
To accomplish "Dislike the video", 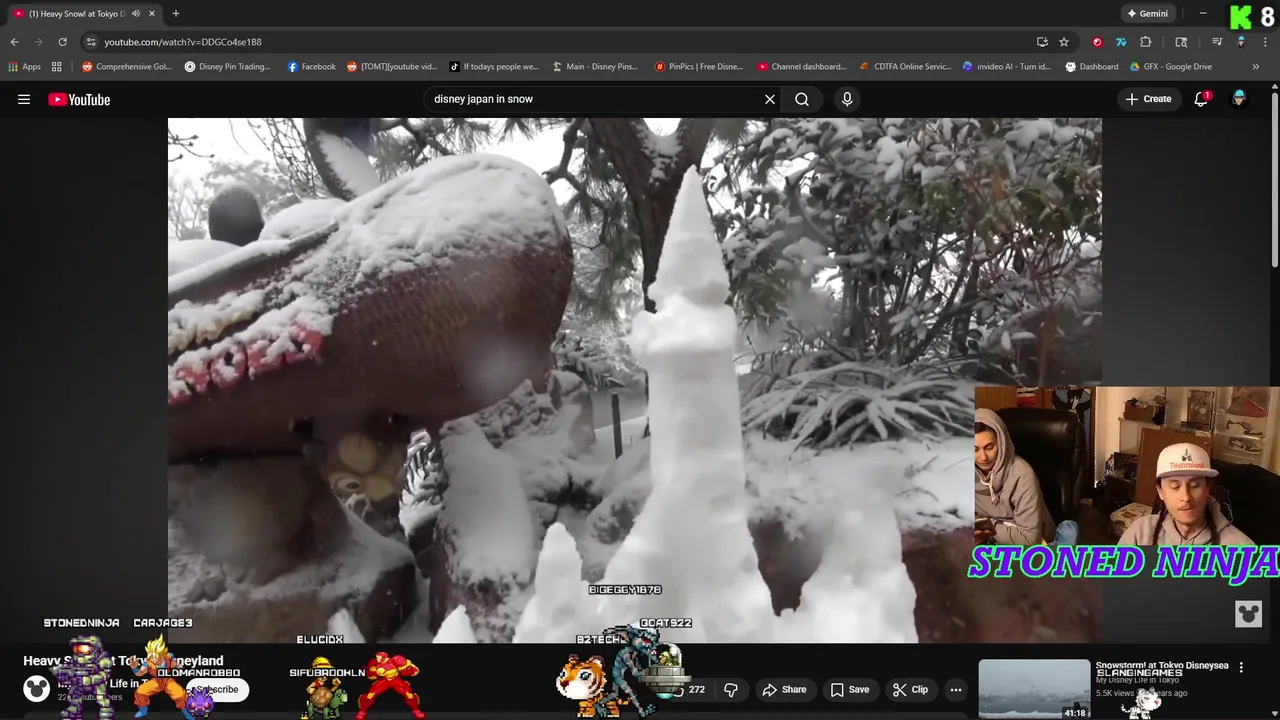I will (x=731, y=690).
